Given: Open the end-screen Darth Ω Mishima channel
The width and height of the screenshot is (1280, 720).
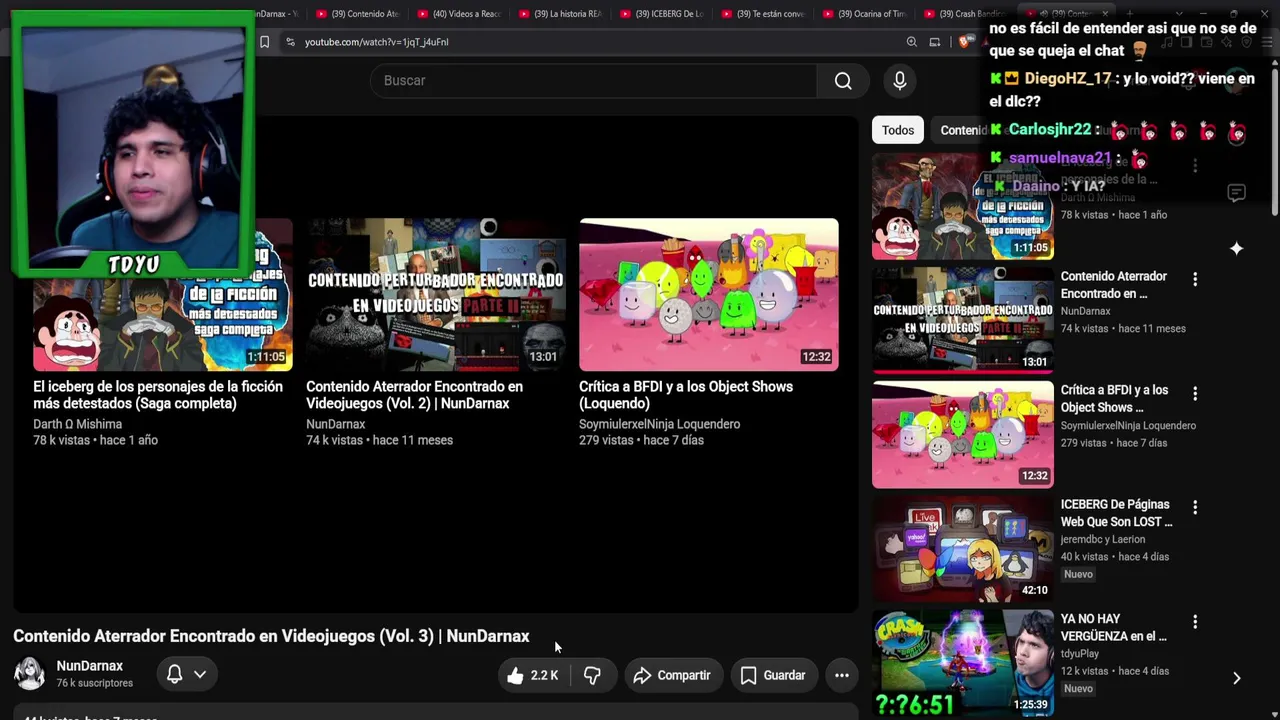Looking at the screenshot, I should coord(77,424).
